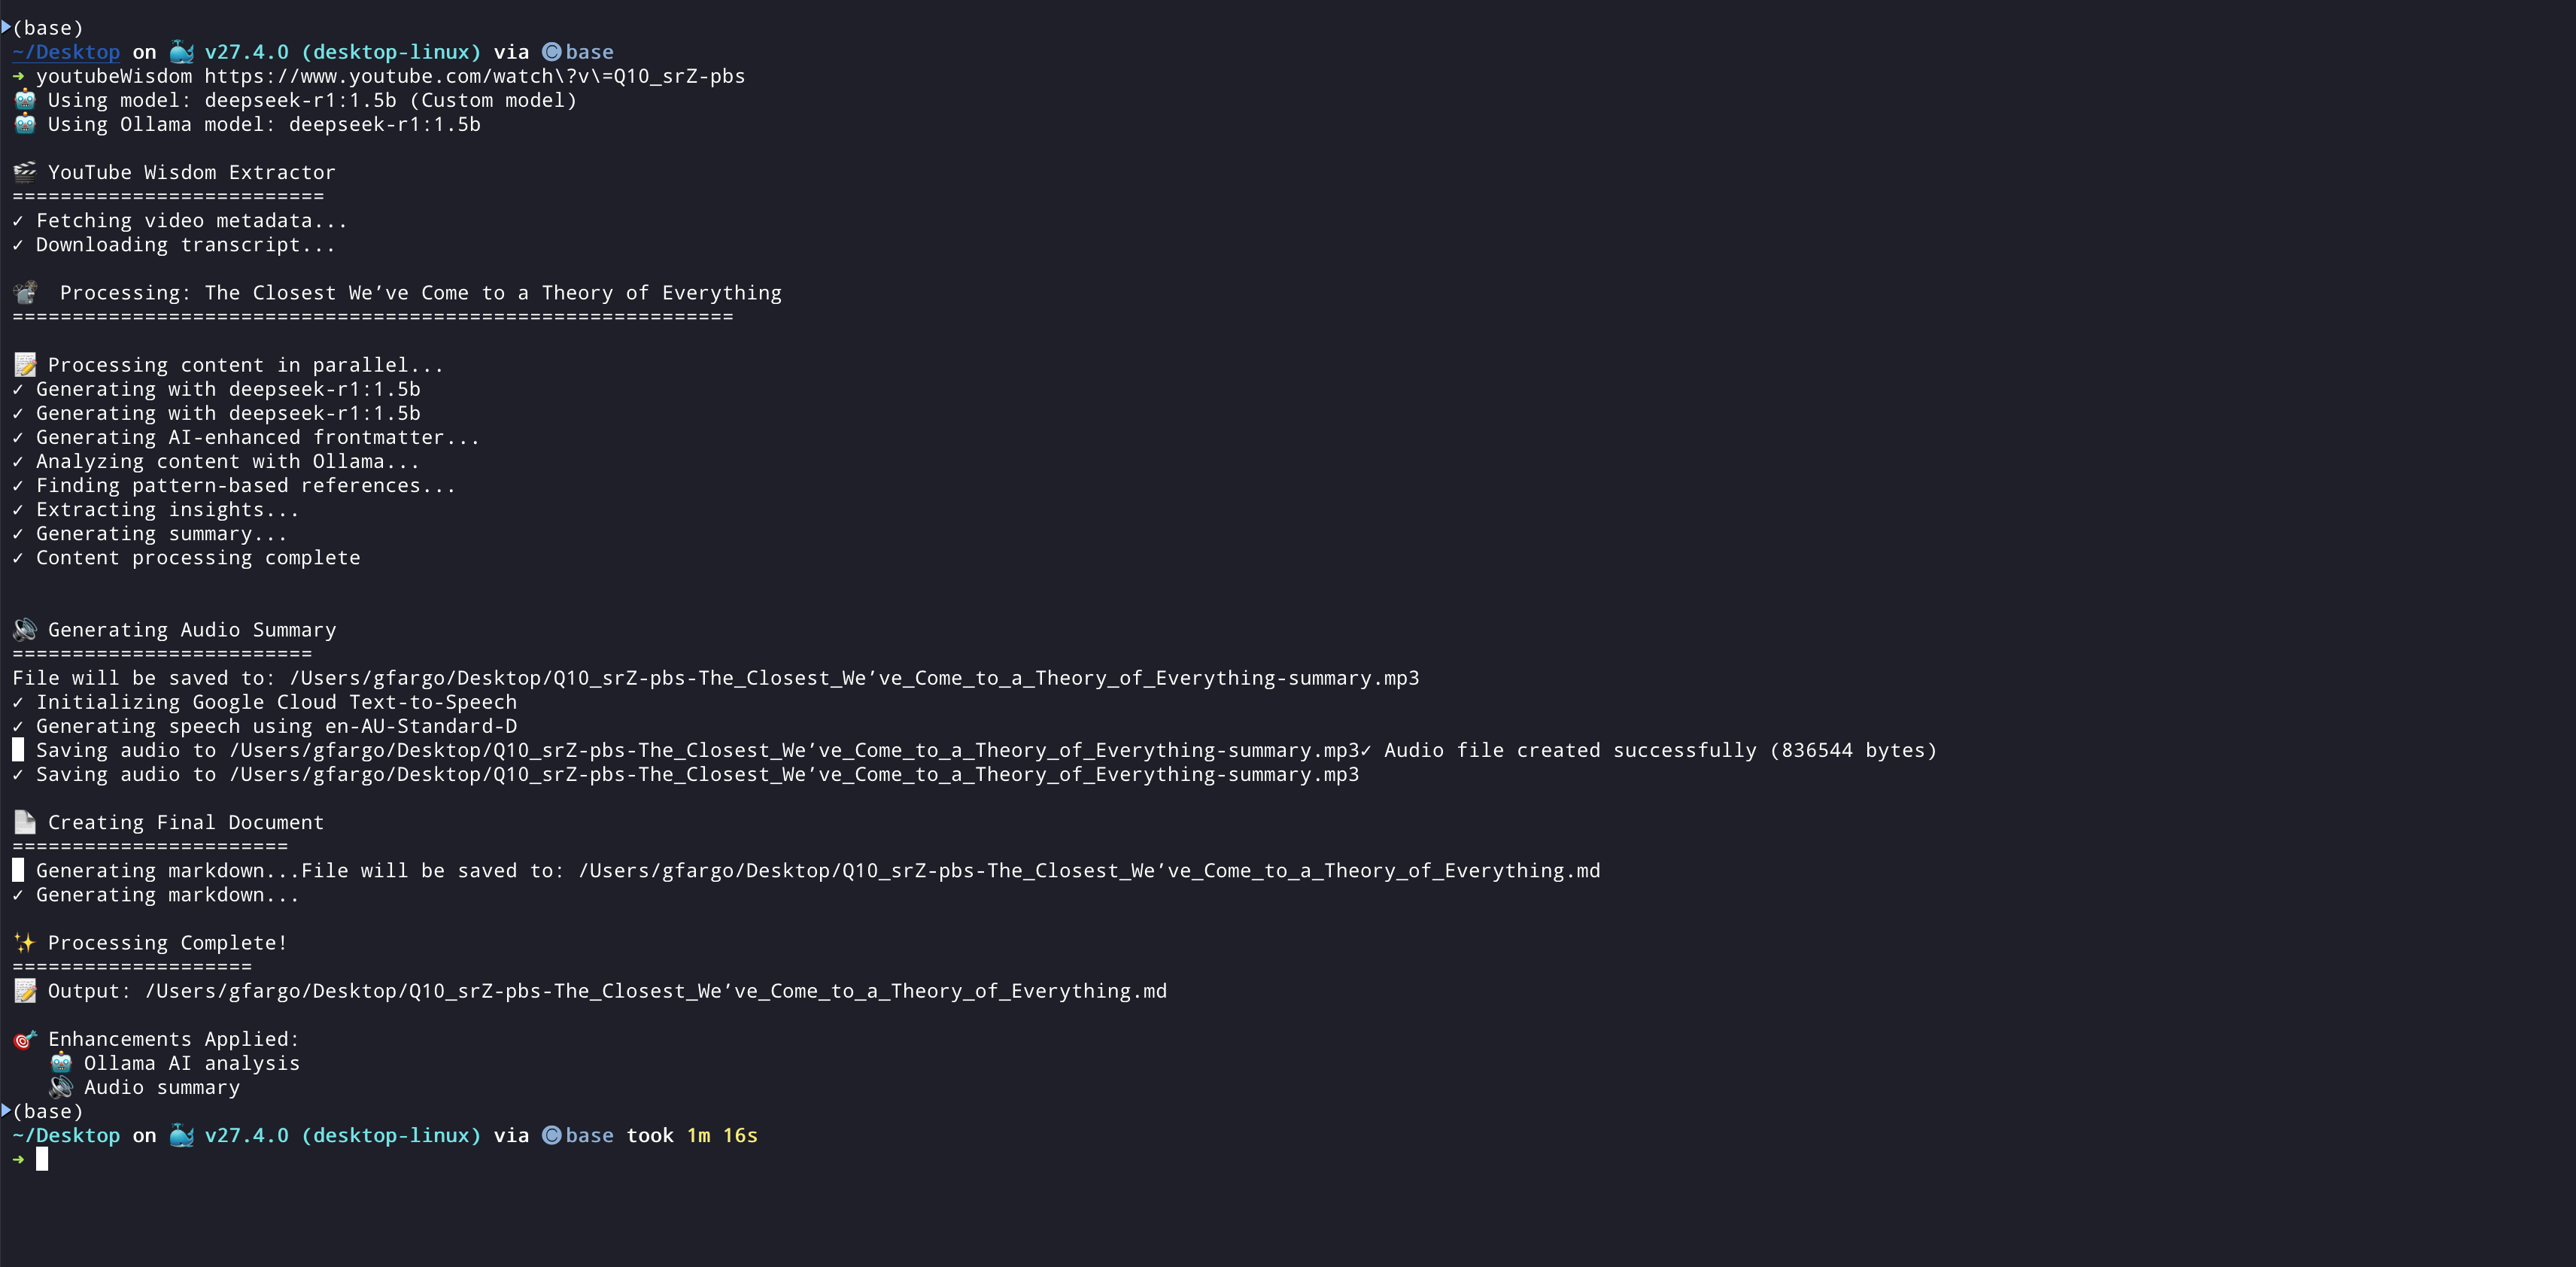Click clapperboard icon next to YouTube Wisdom Extractor

[25, 172]
